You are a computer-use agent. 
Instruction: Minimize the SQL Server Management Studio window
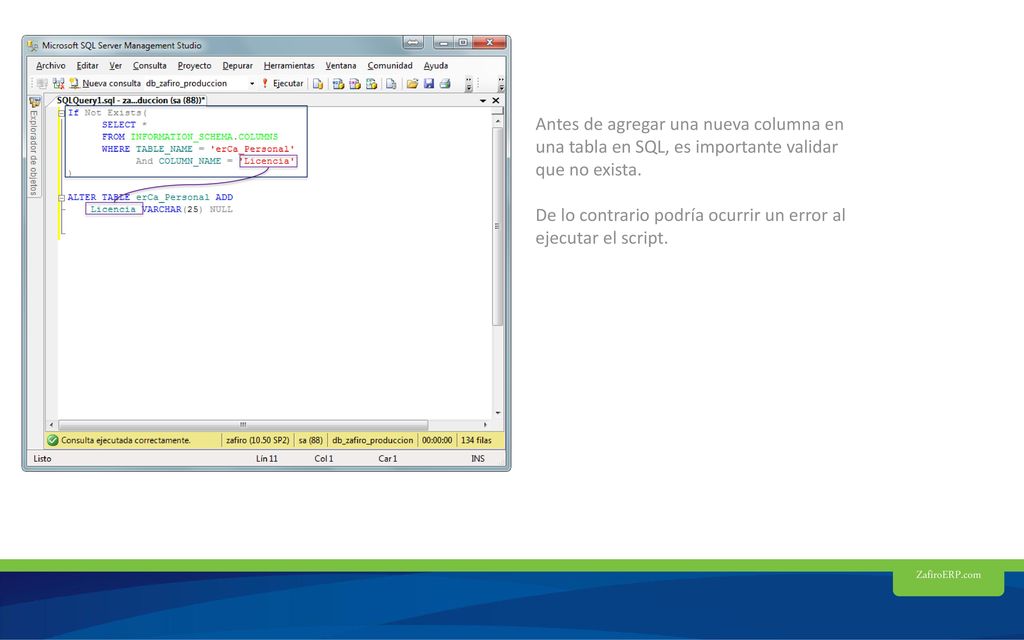pyautogui.click(x=443, y=42)
